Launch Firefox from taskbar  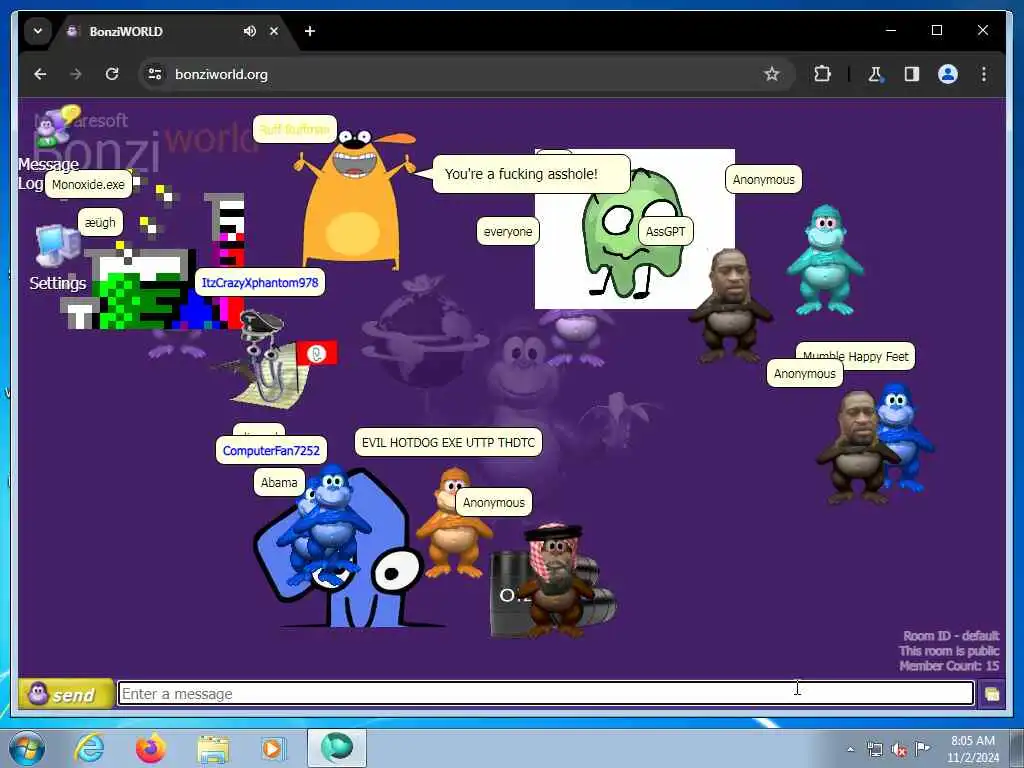pos(151,748)
